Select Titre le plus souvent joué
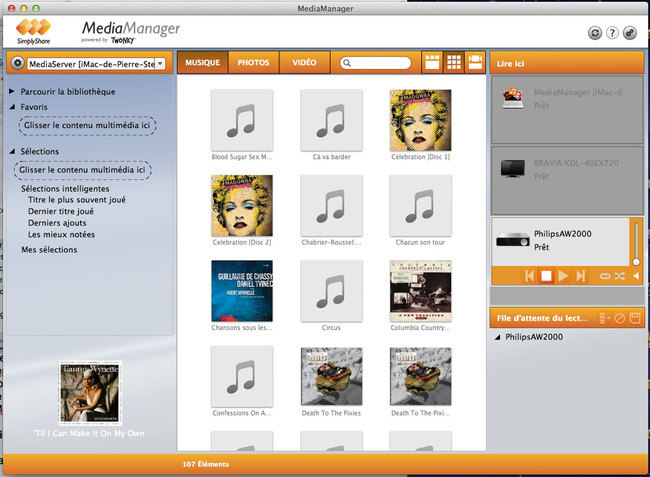This screenshot has height=477, width=650. pos(77,200)
